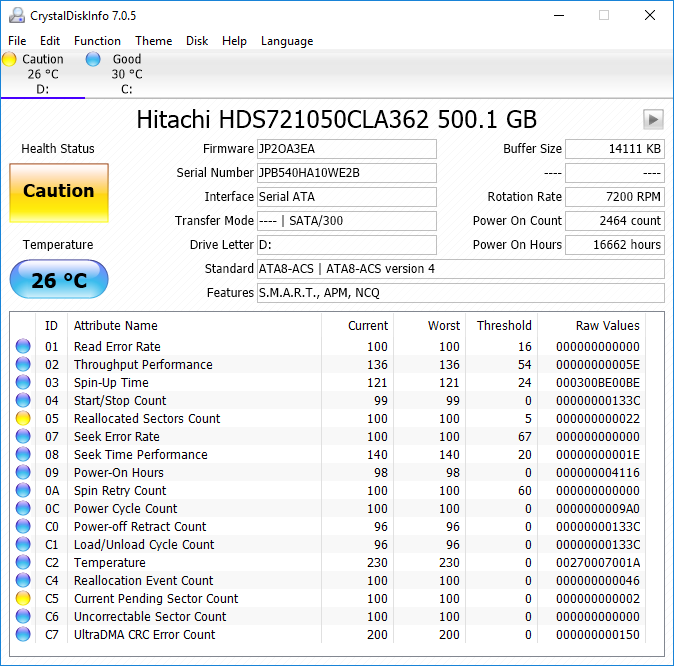Click yellow icon for Reallocated Sectors Count
The image size is (674, 666).
23,418
